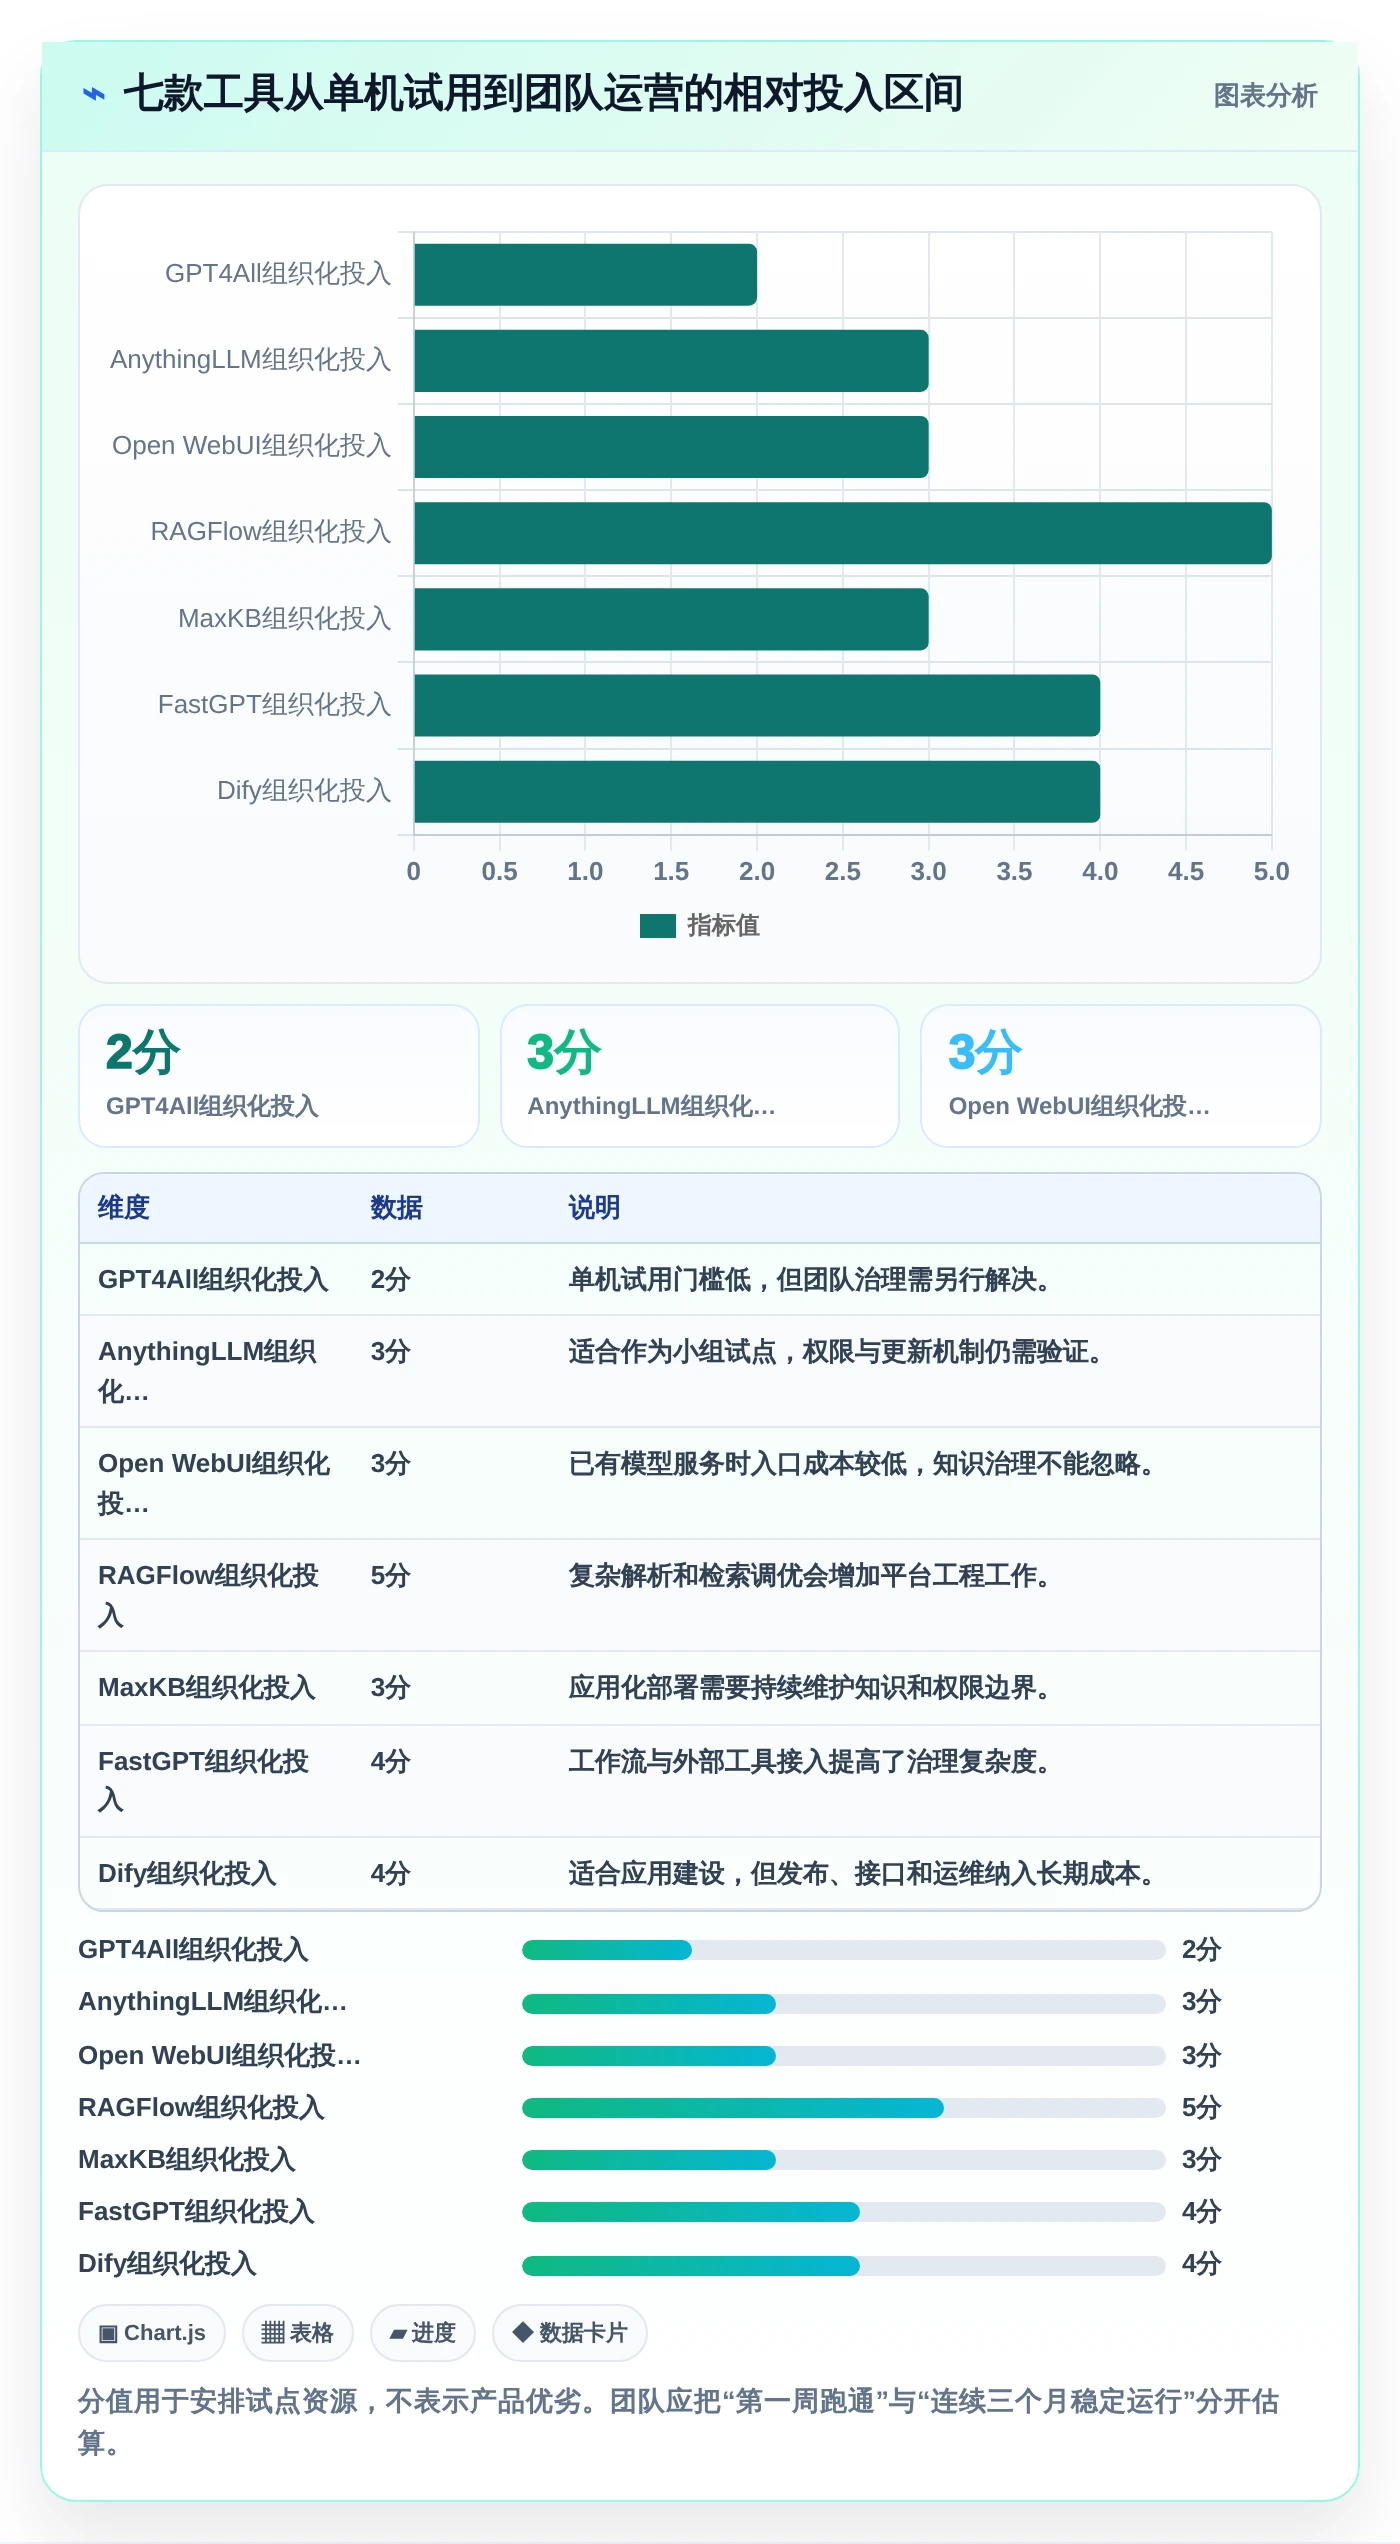Click description 单机试用门槛低，但团队治理需另行解决。
Screen dimensions: 1400x2544
[x=809, y=1280]
